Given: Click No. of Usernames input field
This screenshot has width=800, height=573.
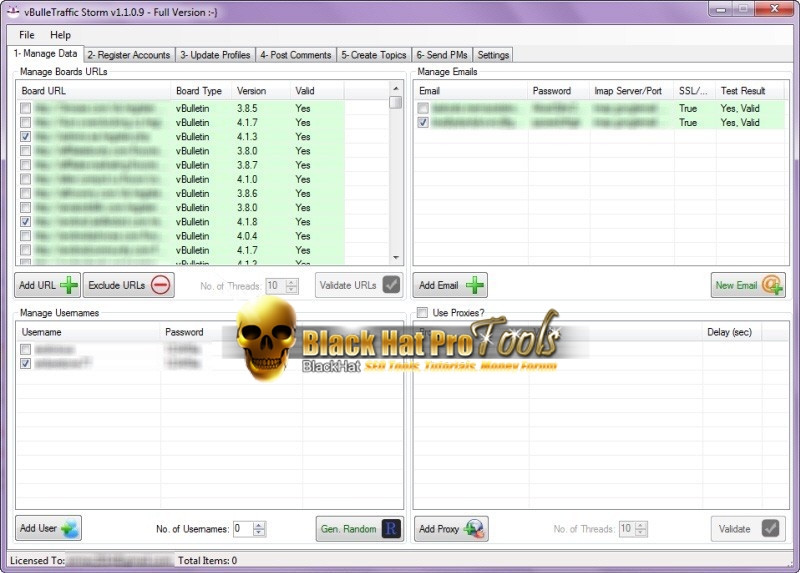Looking at the screenshot, I should point(243,529).
